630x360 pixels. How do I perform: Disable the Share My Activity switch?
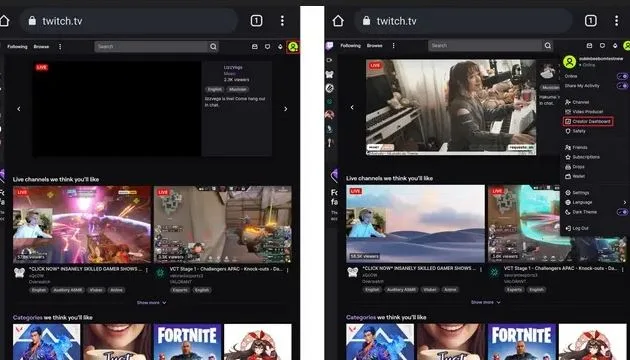point(622,86)
